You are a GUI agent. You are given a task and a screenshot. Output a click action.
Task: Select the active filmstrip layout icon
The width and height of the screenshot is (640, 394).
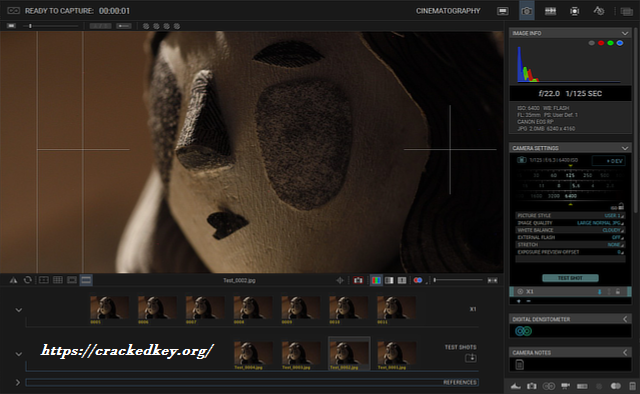86,280
